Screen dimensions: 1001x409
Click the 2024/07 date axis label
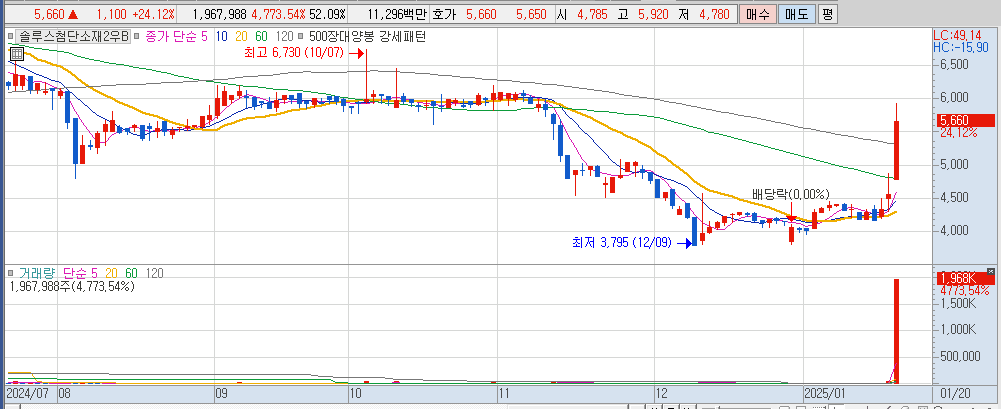click(x=25, y=393)
